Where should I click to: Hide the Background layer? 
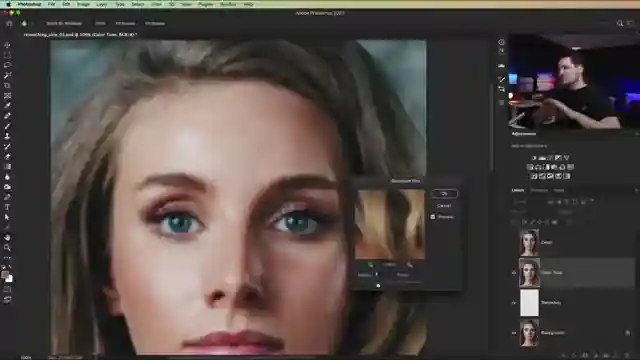pyautogui.click(x=514, y=333)
